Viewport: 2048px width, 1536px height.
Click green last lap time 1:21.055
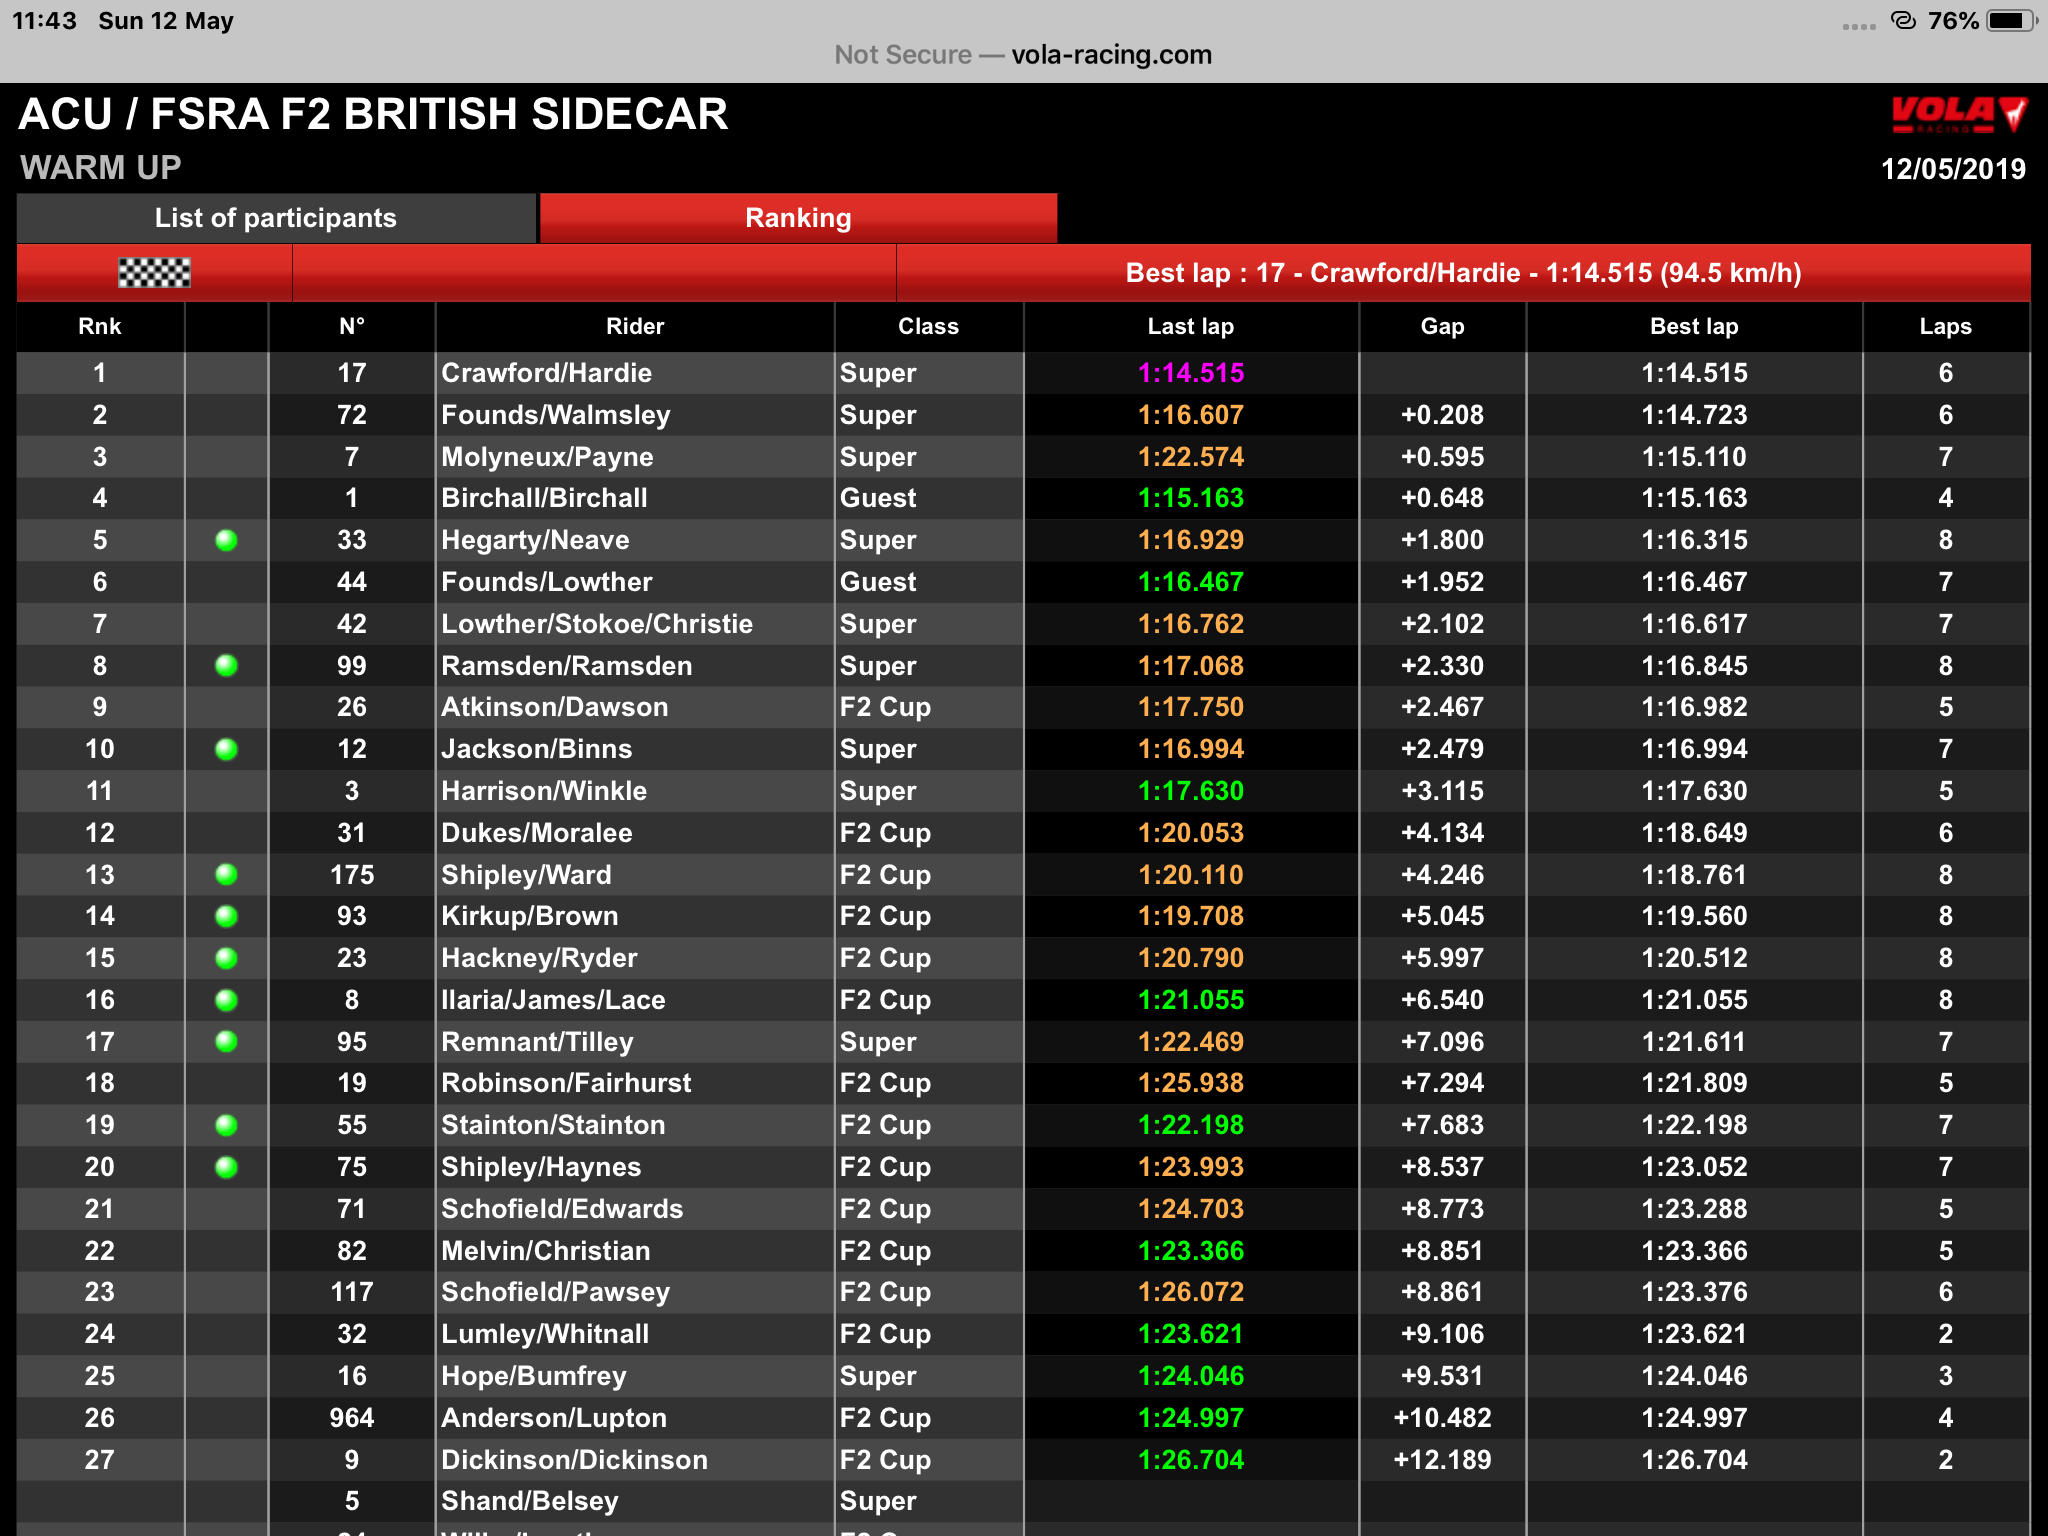(x=1191, y=1000)
